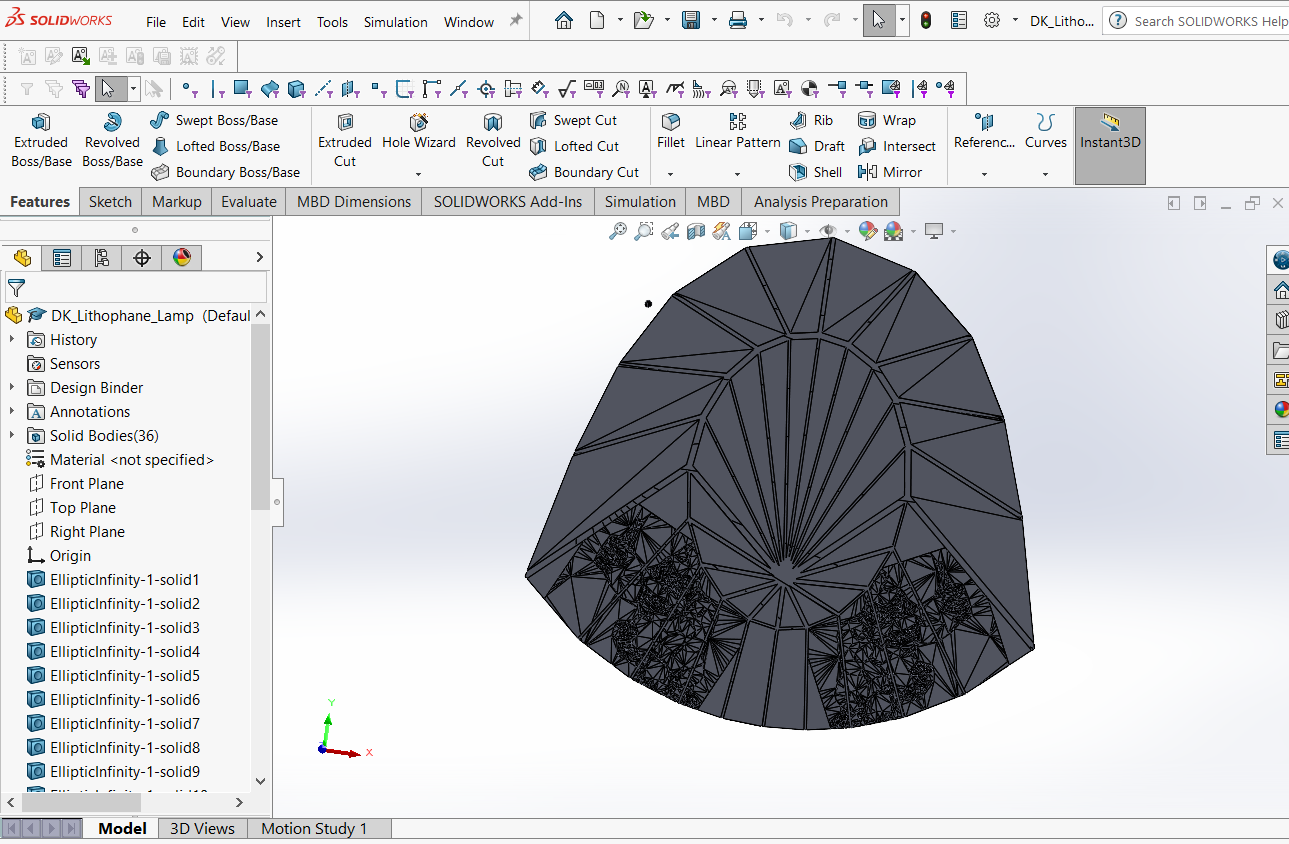Toggle the Filter Faces selection filter

tap(242, 89)
